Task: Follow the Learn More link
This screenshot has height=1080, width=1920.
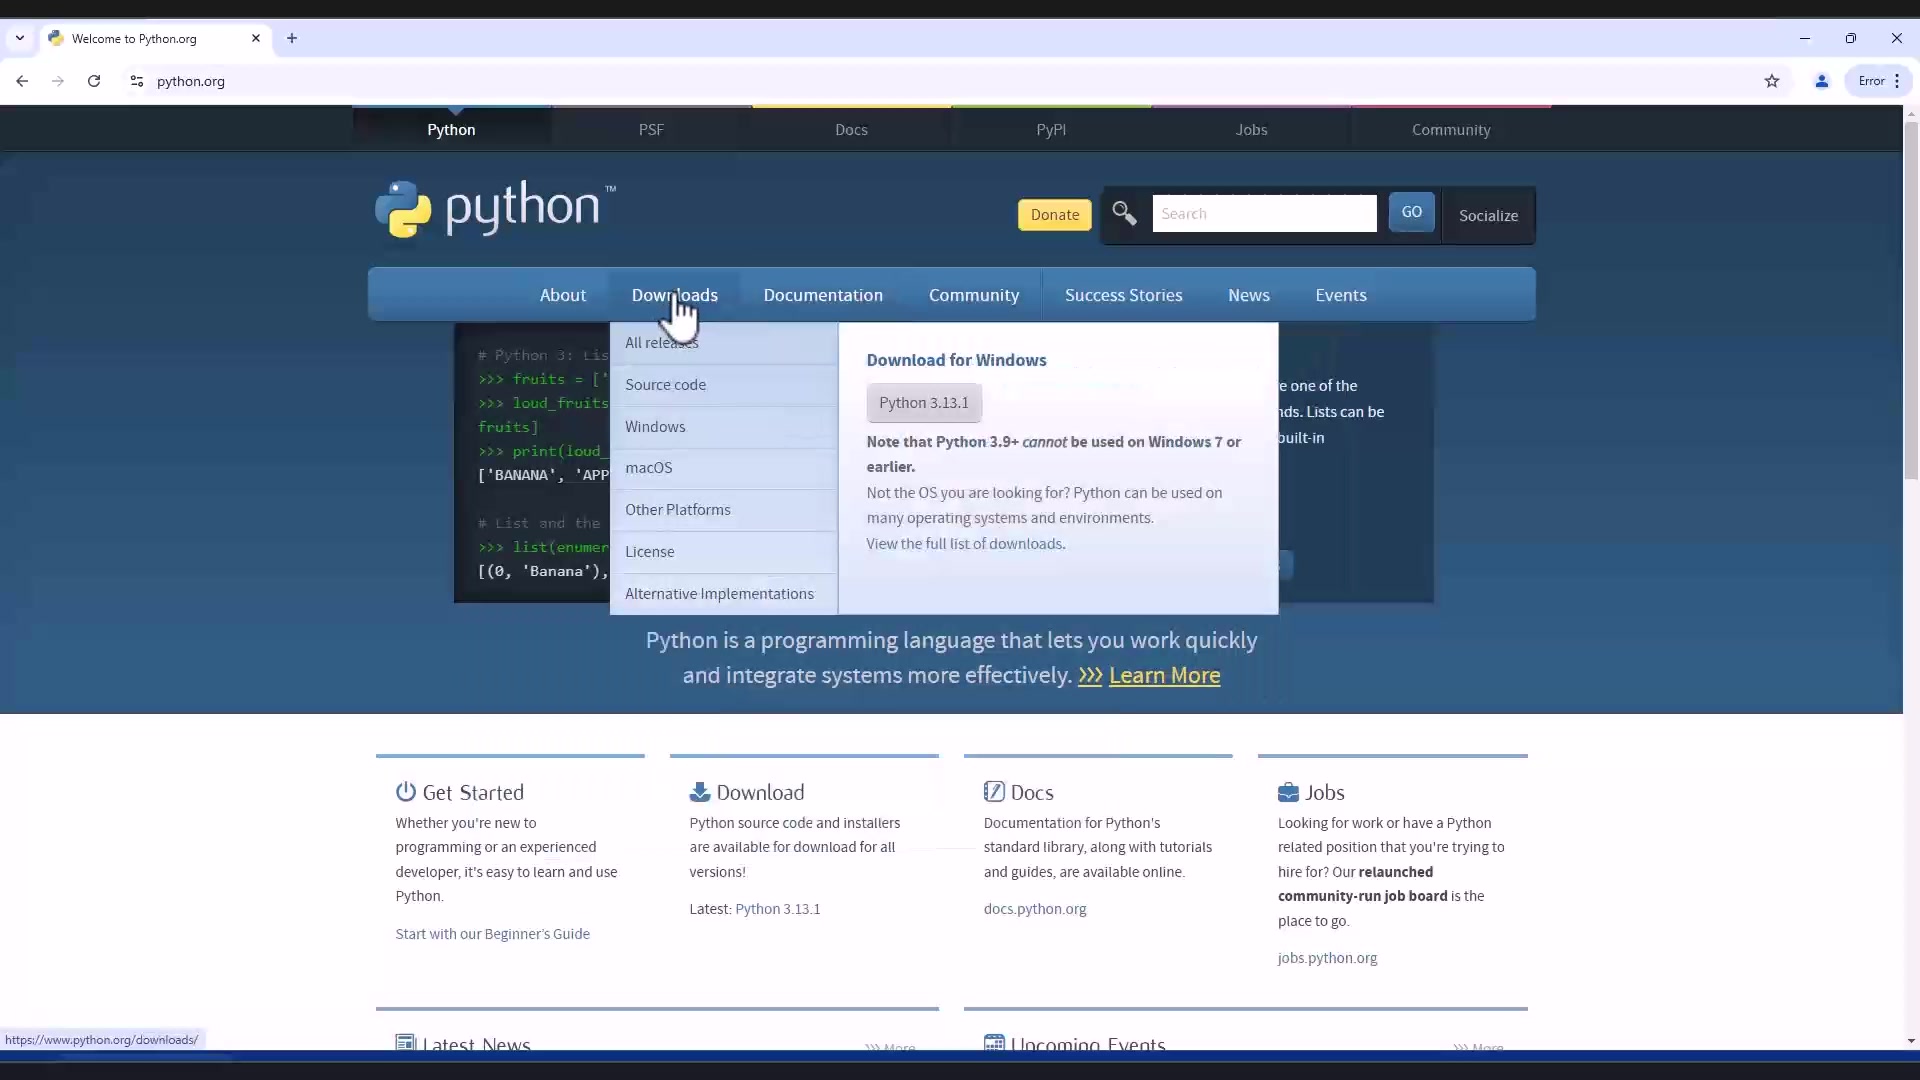Action: tap(1164, 675)
